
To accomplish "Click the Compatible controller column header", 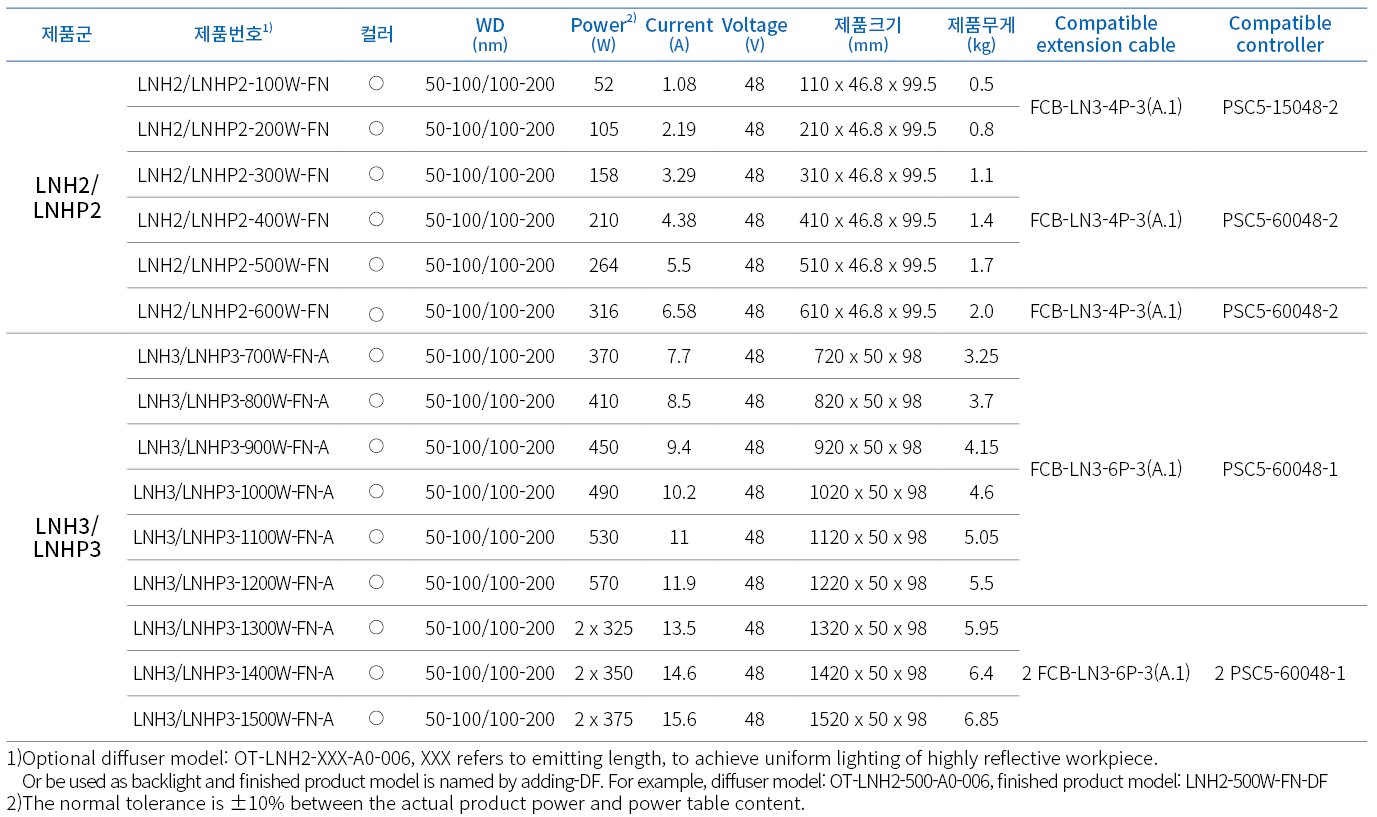I will [x=1280, y=34].
